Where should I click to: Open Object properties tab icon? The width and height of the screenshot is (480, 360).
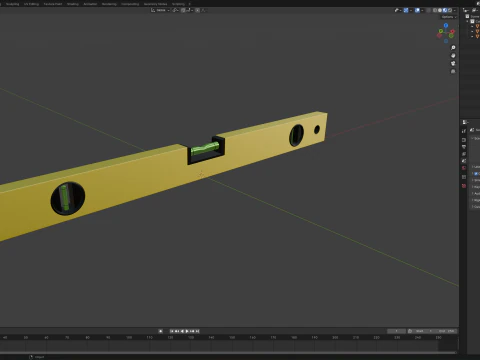click(464, 177)
